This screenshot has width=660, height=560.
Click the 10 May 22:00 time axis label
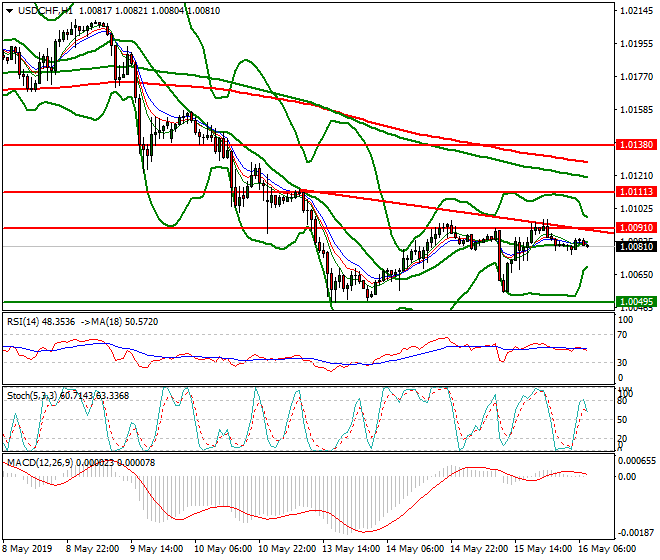pos(287,549)
